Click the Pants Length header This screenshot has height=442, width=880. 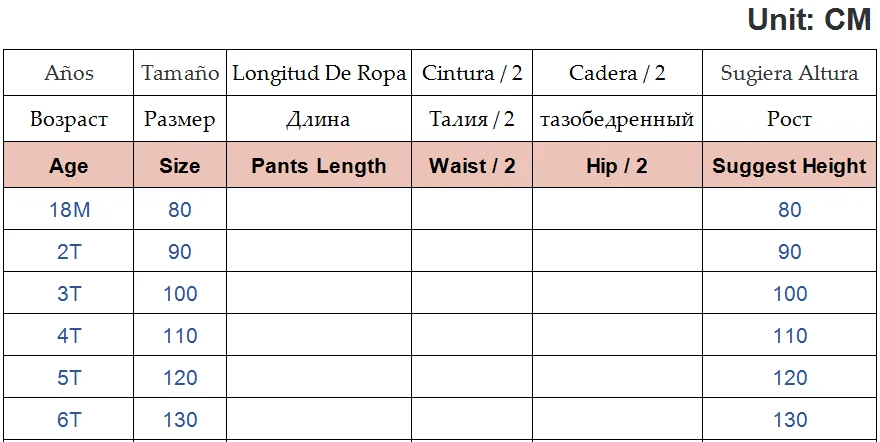click(x=319, y=166)
